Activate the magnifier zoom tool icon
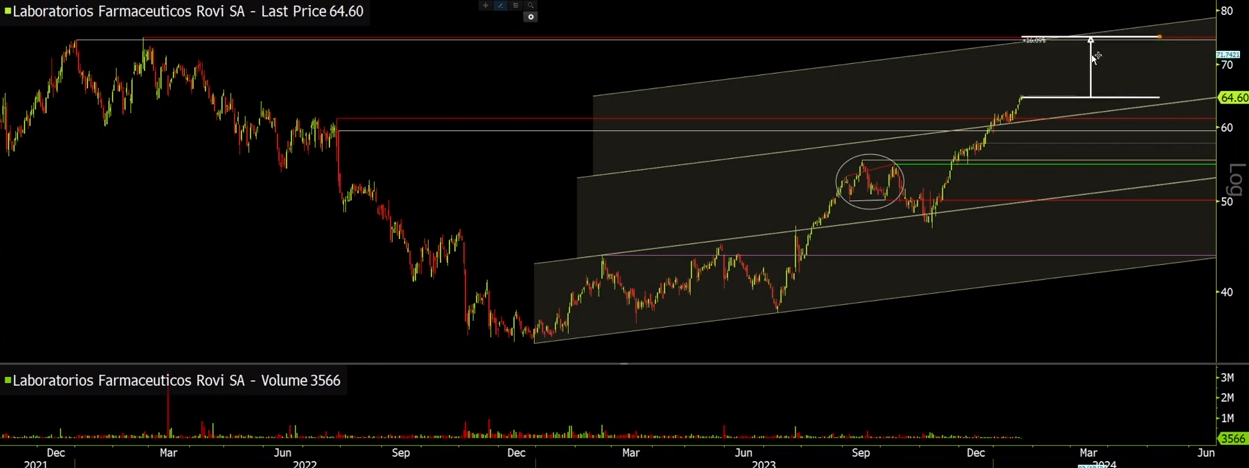The height and width of the screenshot is (468, 1249). coord(531,5)
